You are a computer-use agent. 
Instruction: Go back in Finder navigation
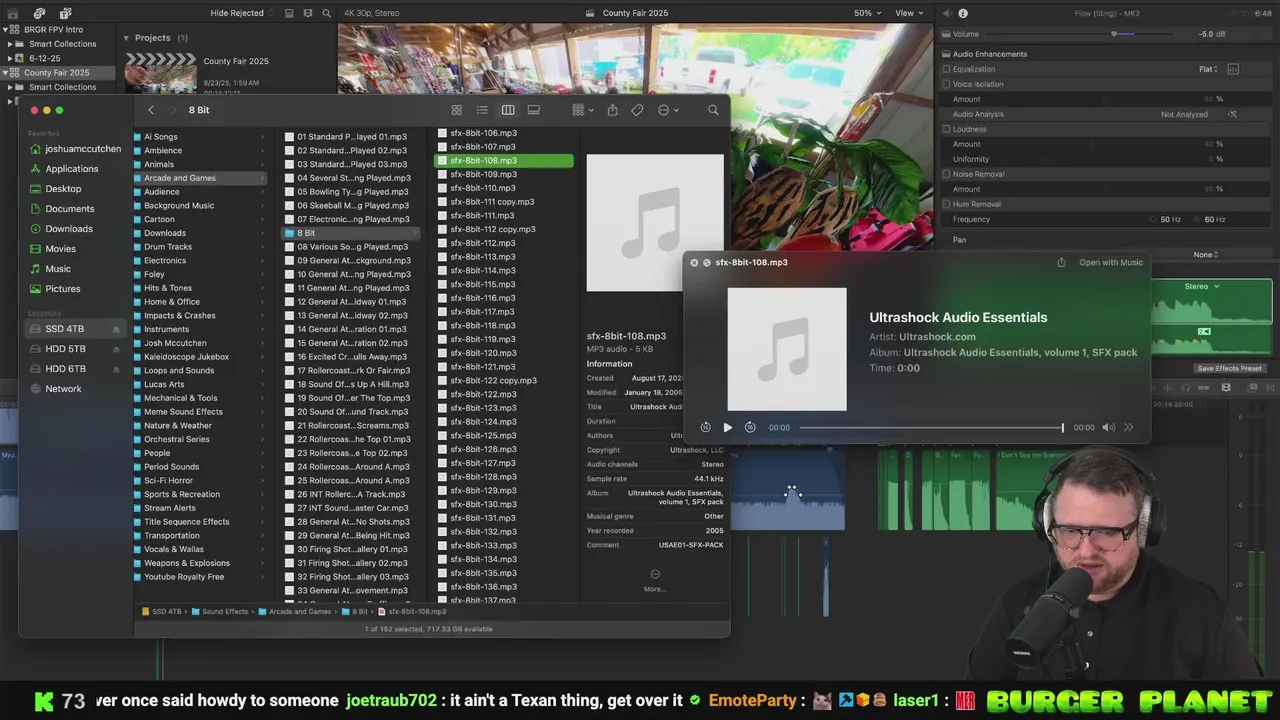(x=151, y=110)
